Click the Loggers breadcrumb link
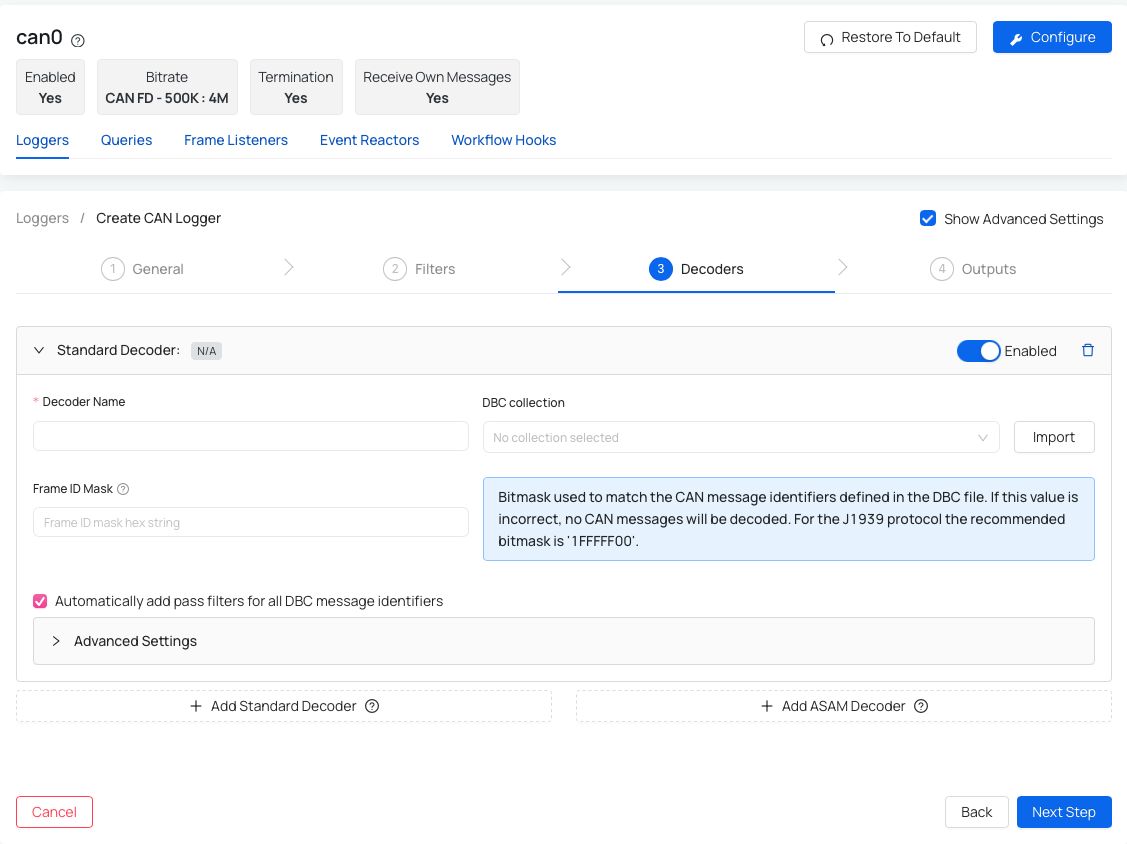The height and width of the screenshot is (844, 1127). pos(43,218)
